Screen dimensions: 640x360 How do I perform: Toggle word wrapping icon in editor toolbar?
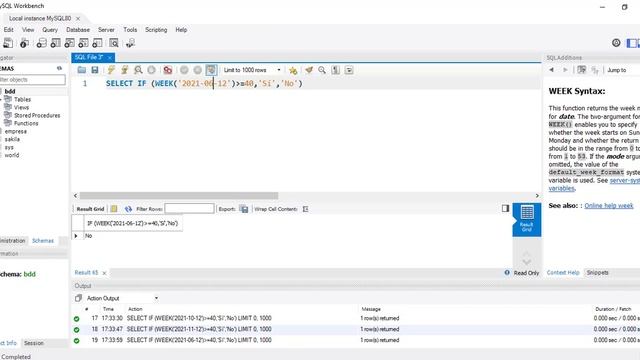point(349,70)
